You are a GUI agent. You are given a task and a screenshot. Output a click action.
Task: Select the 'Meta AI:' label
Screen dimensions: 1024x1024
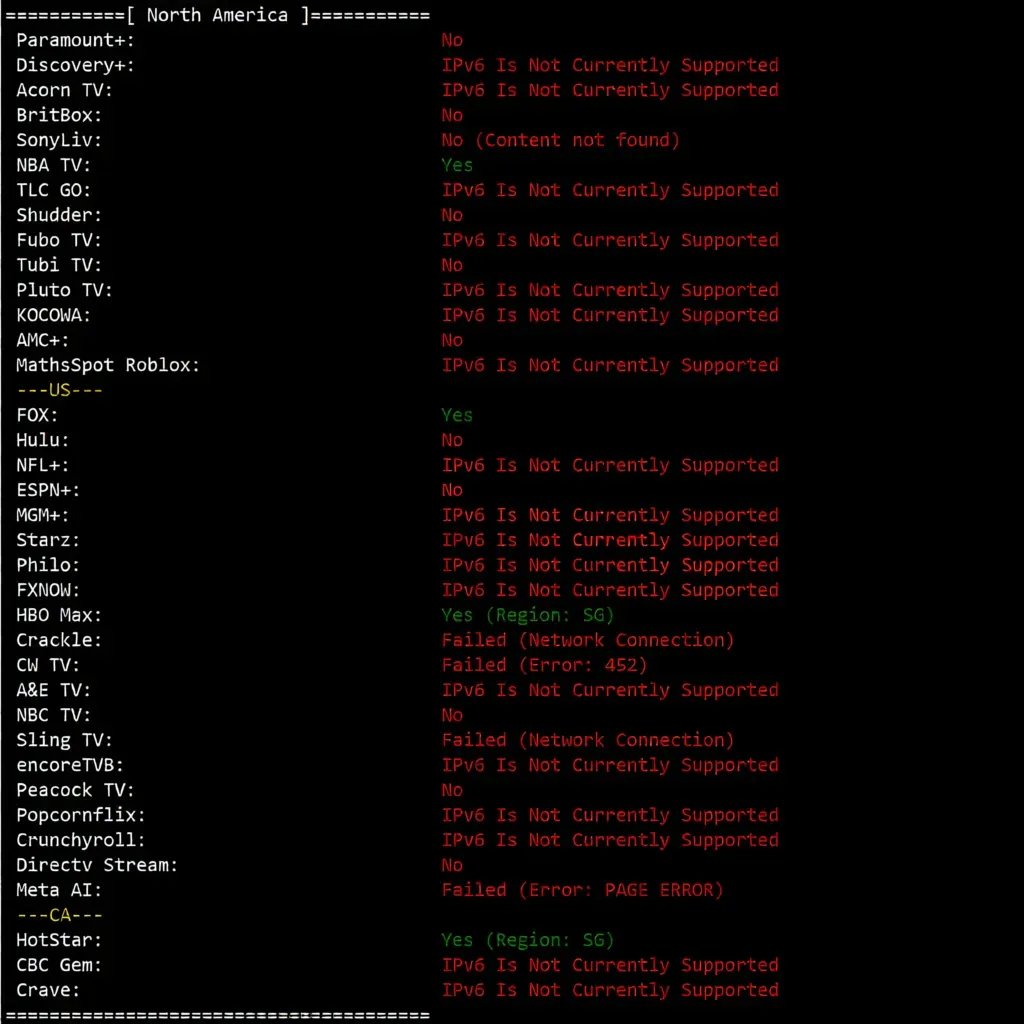[x=59, y=890]
